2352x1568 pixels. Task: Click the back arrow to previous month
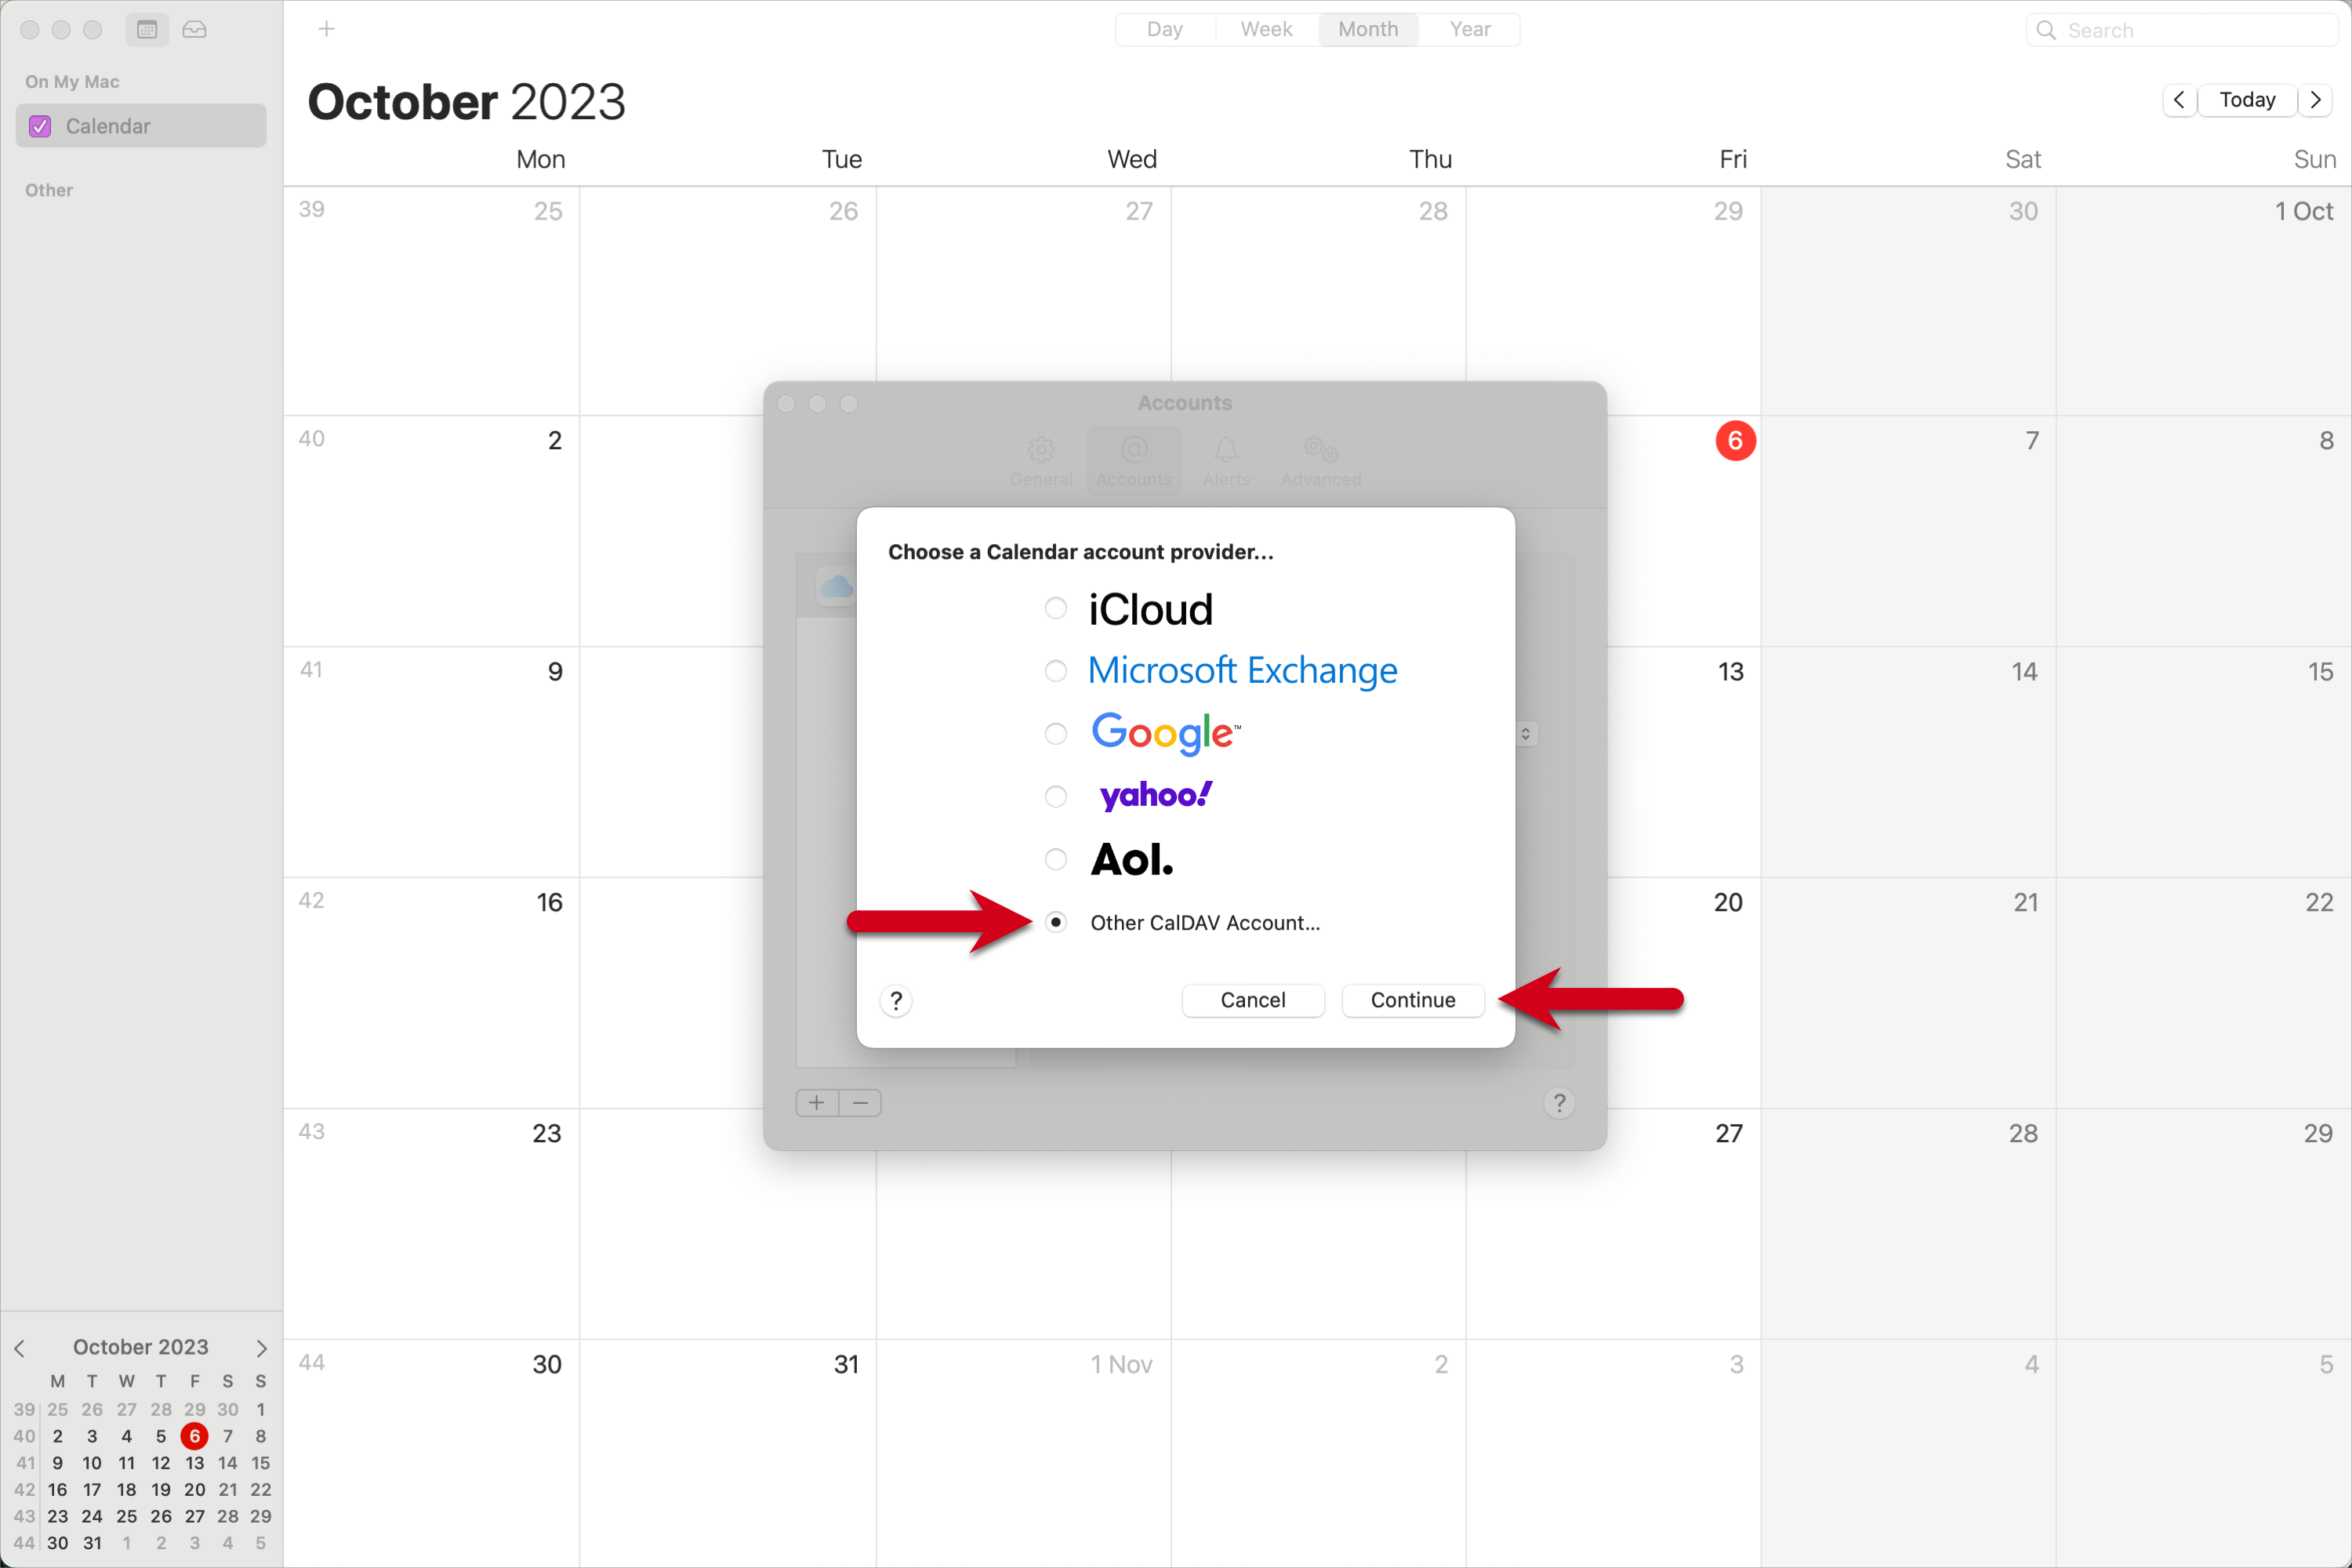tap(2182, 100)
